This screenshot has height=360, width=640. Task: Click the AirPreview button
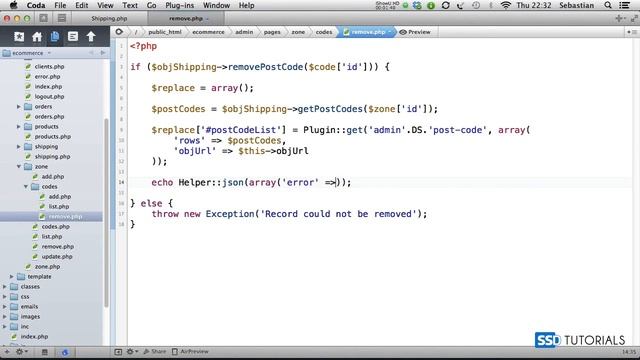click(190, 351)
